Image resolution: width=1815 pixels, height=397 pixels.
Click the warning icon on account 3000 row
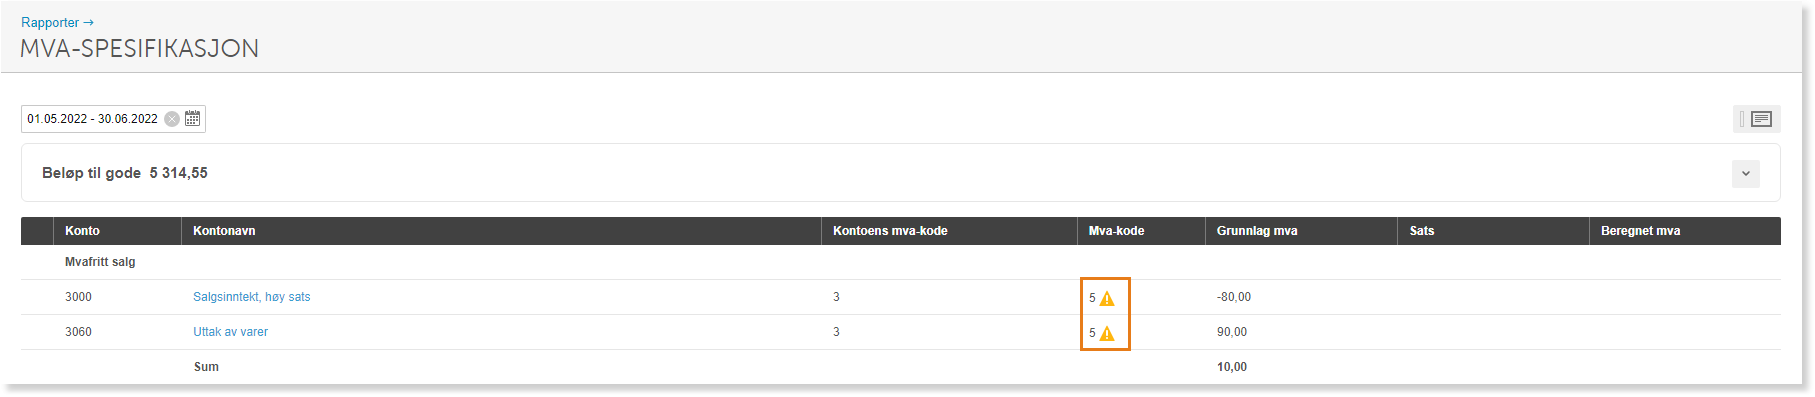click(1107, 298)
